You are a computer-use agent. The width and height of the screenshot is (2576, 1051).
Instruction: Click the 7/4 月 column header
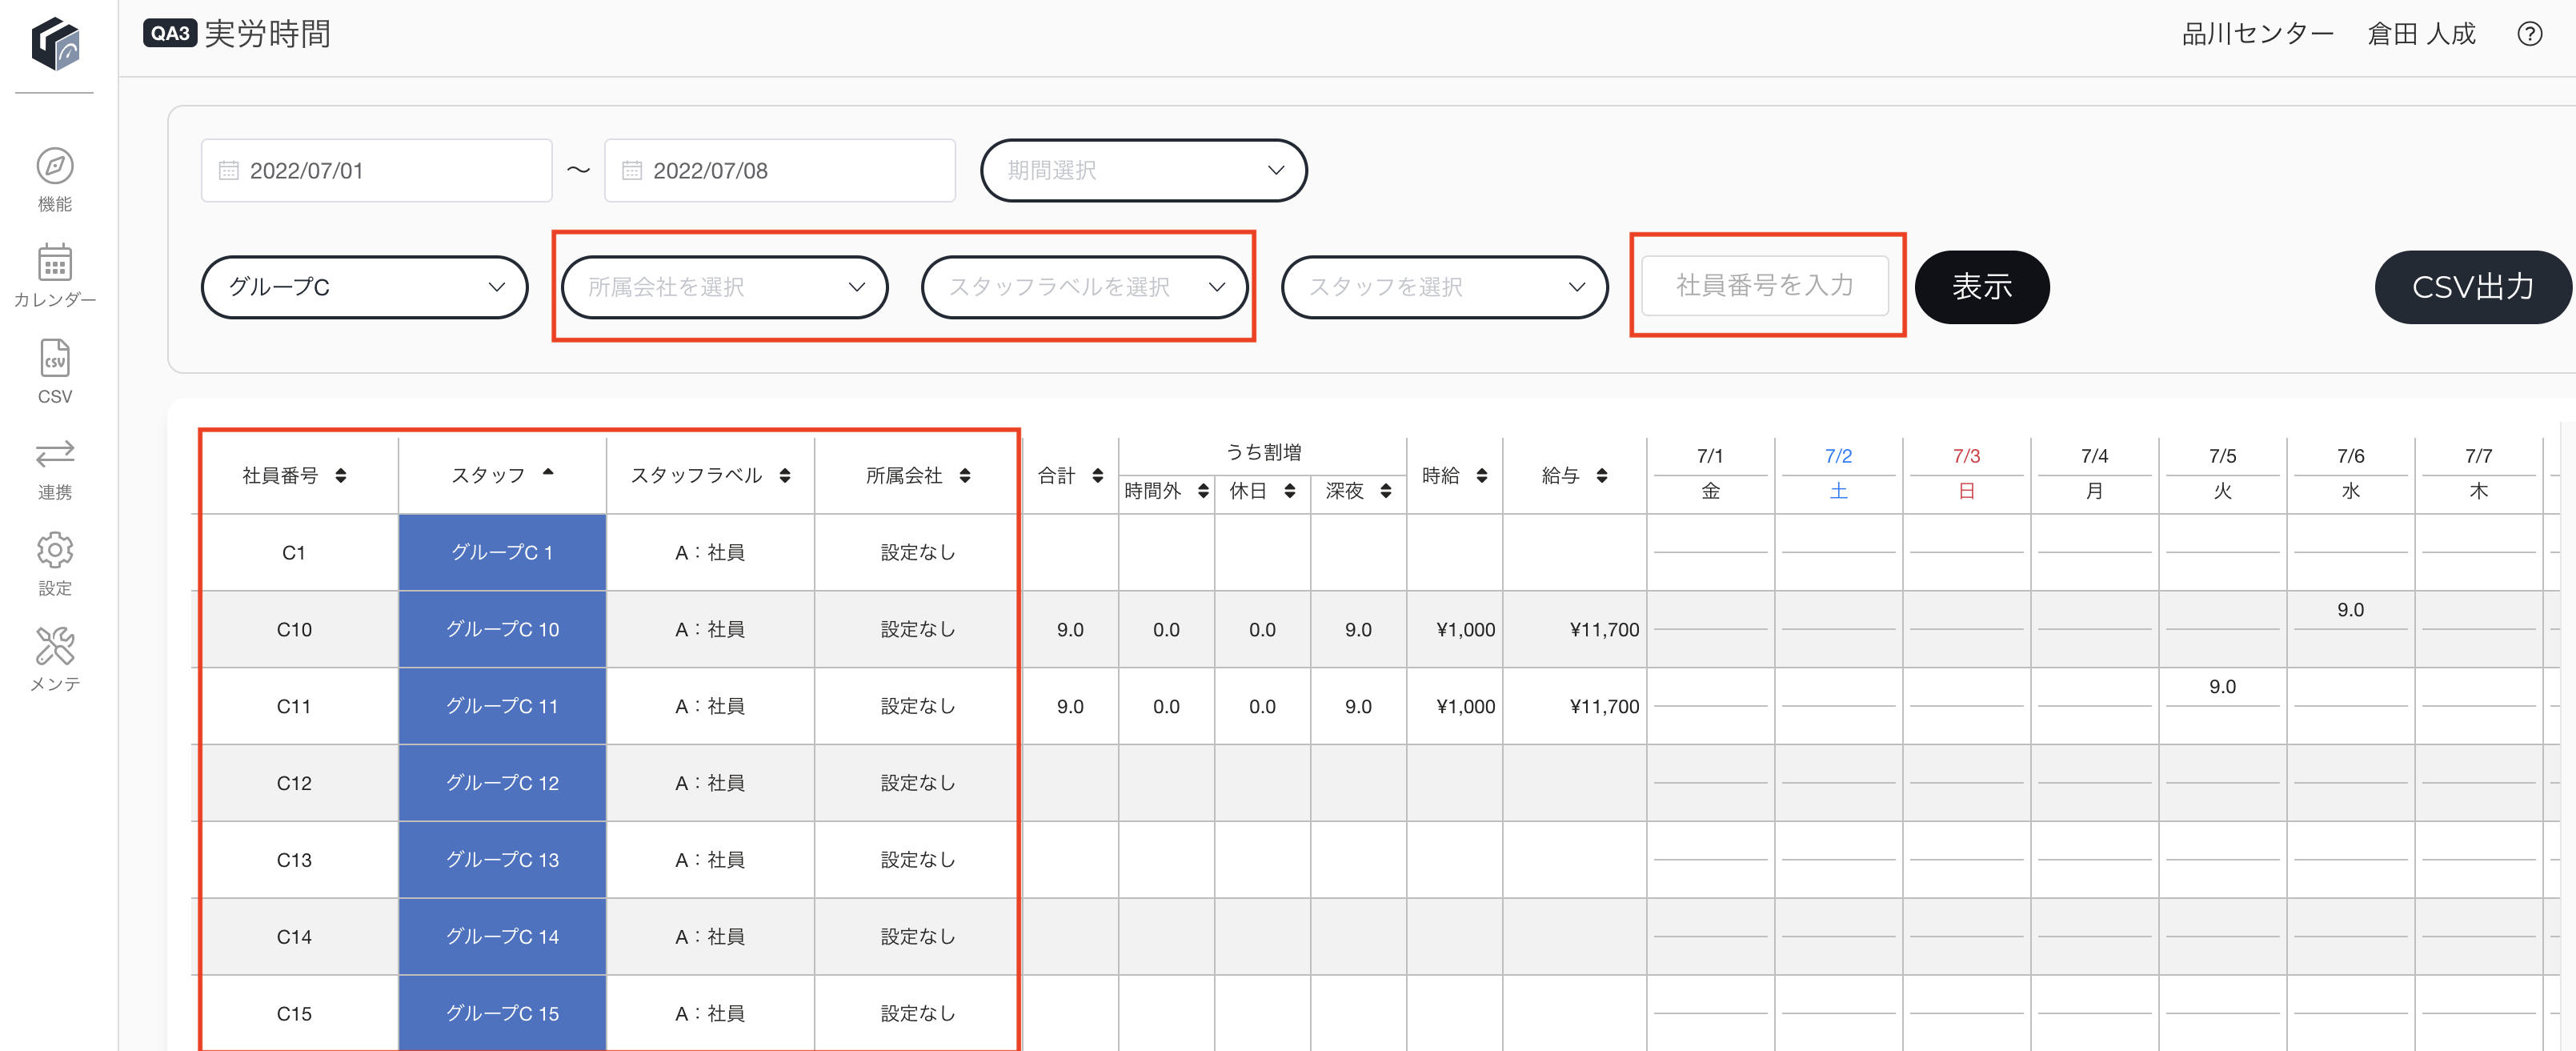[2094, 474]
